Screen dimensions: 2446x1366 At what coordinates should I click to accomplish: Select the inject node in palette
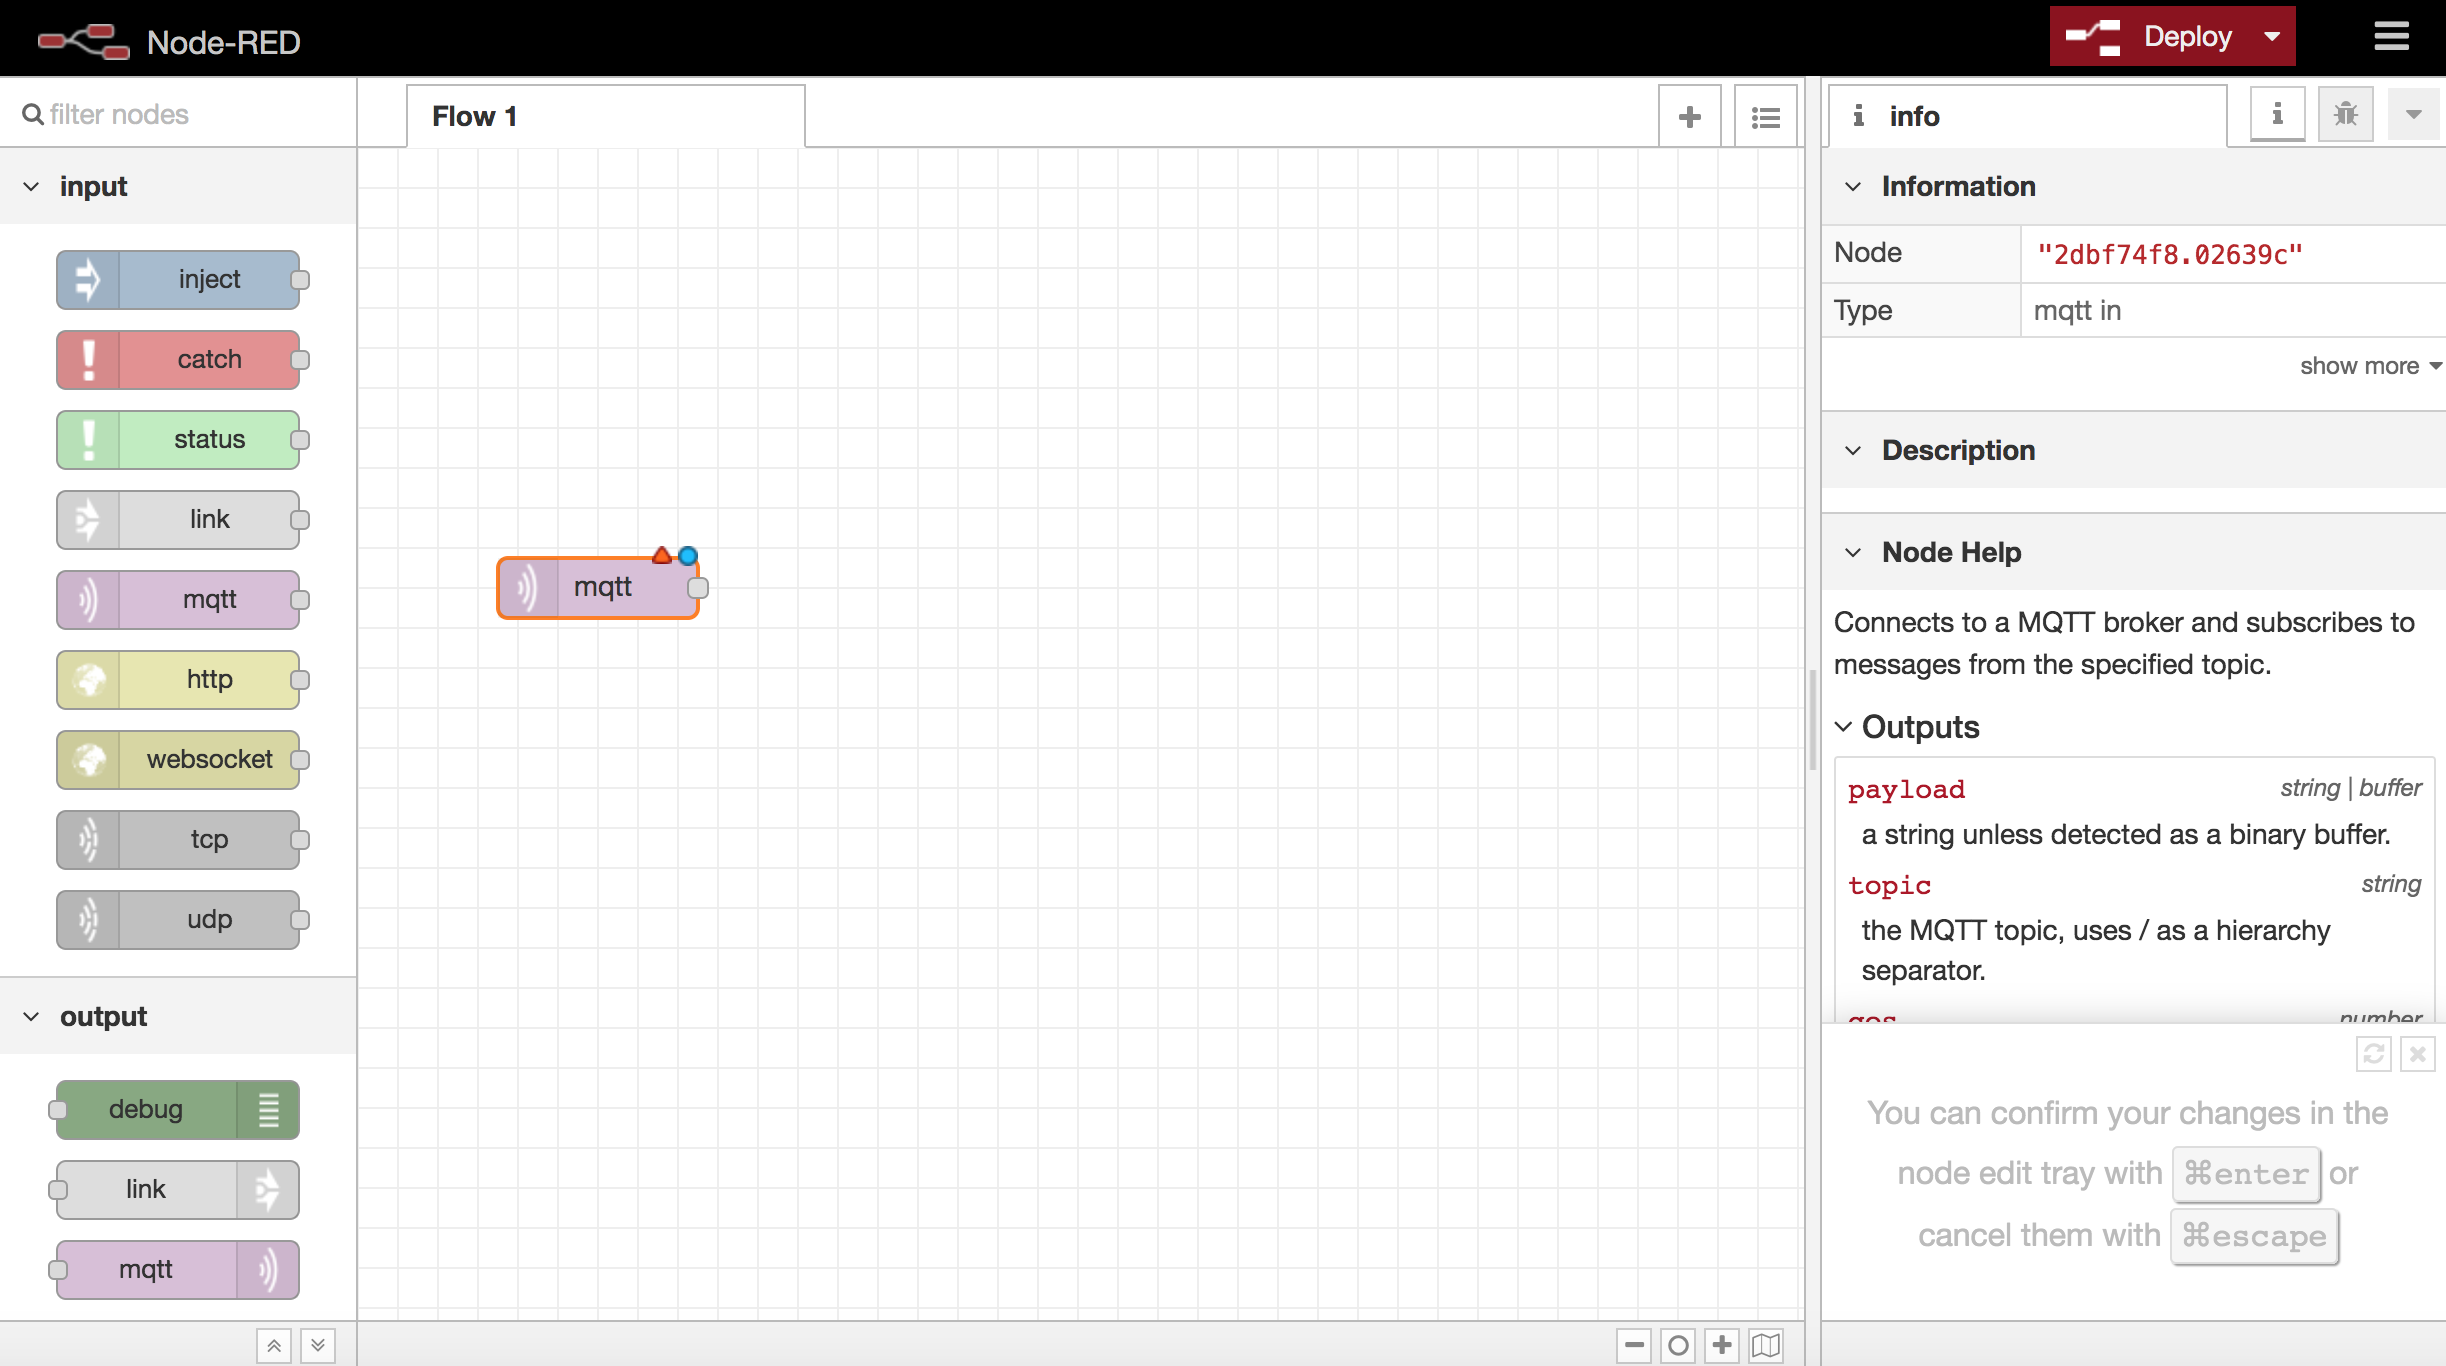click(x=178, y=279)
